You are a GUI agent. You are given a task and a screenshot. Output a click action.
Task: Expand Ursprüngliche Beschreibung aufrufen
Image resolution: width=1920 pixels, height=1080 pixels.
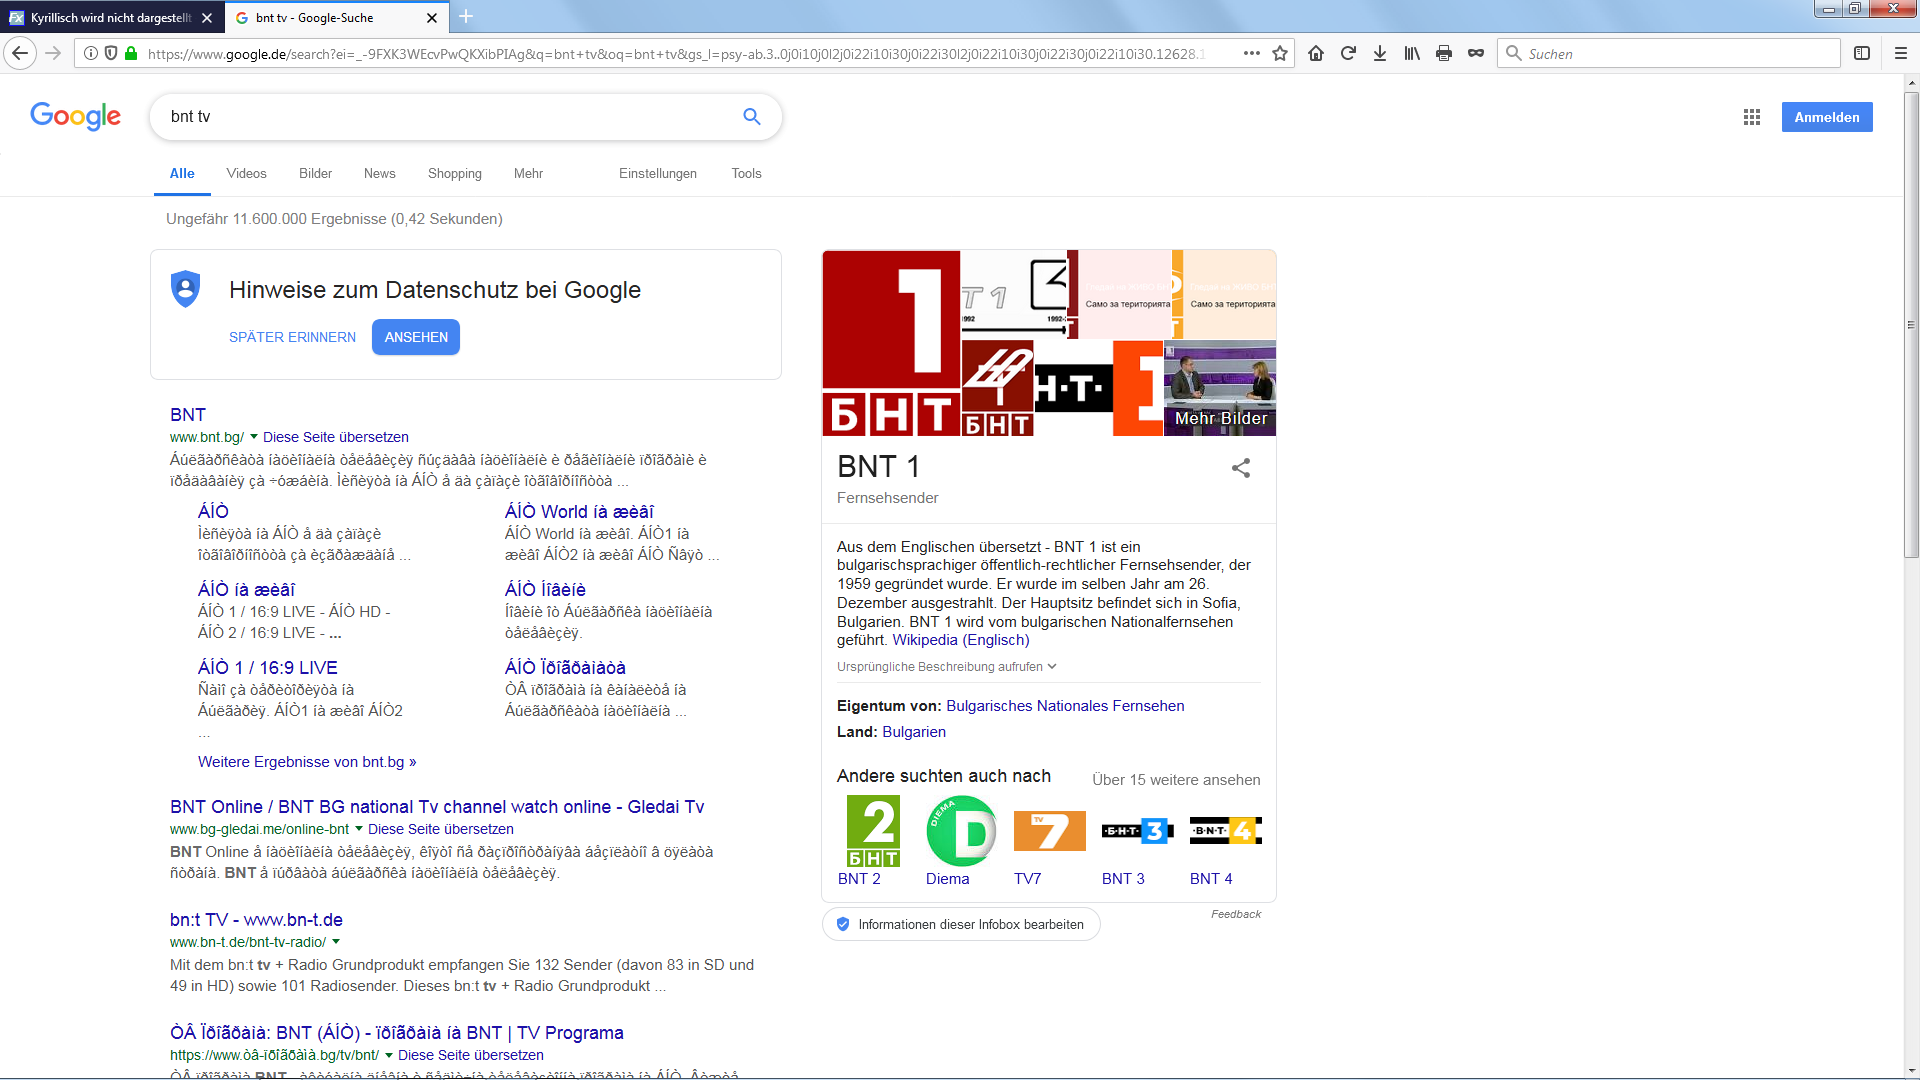tap(946, 667)
